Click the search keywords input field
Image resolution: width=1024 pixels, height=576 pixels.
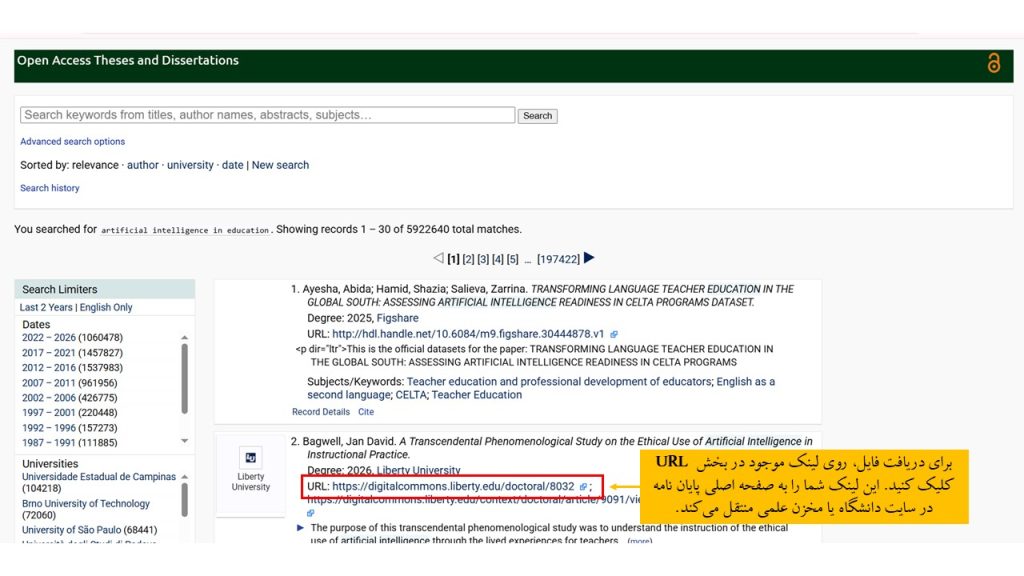(x=268, y=115)
